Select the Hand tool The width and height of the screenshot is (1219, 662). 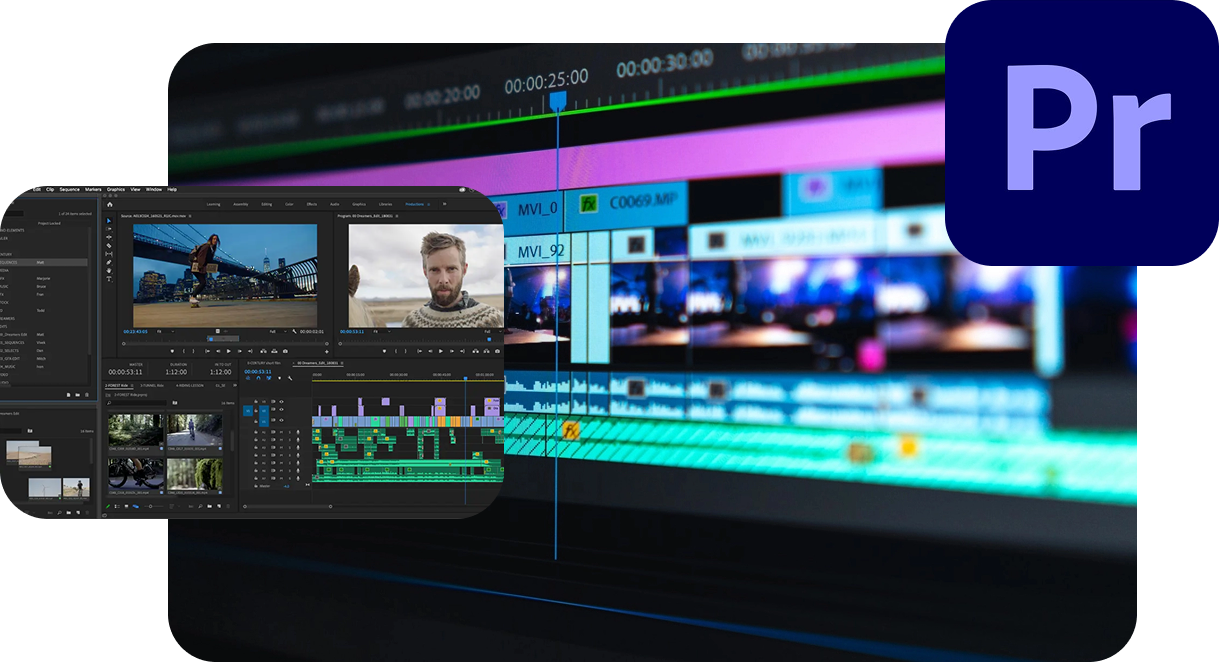click(109, 271)
